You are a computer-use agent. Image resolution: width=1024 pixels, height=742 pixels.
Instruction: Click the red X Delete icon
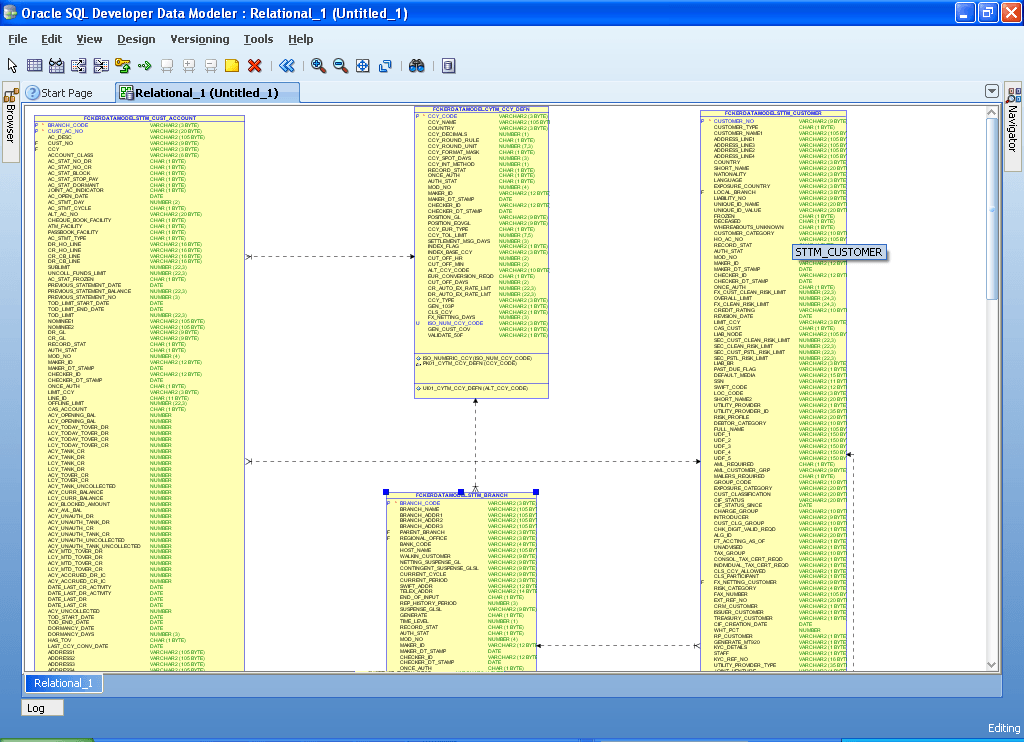(256, 65)
